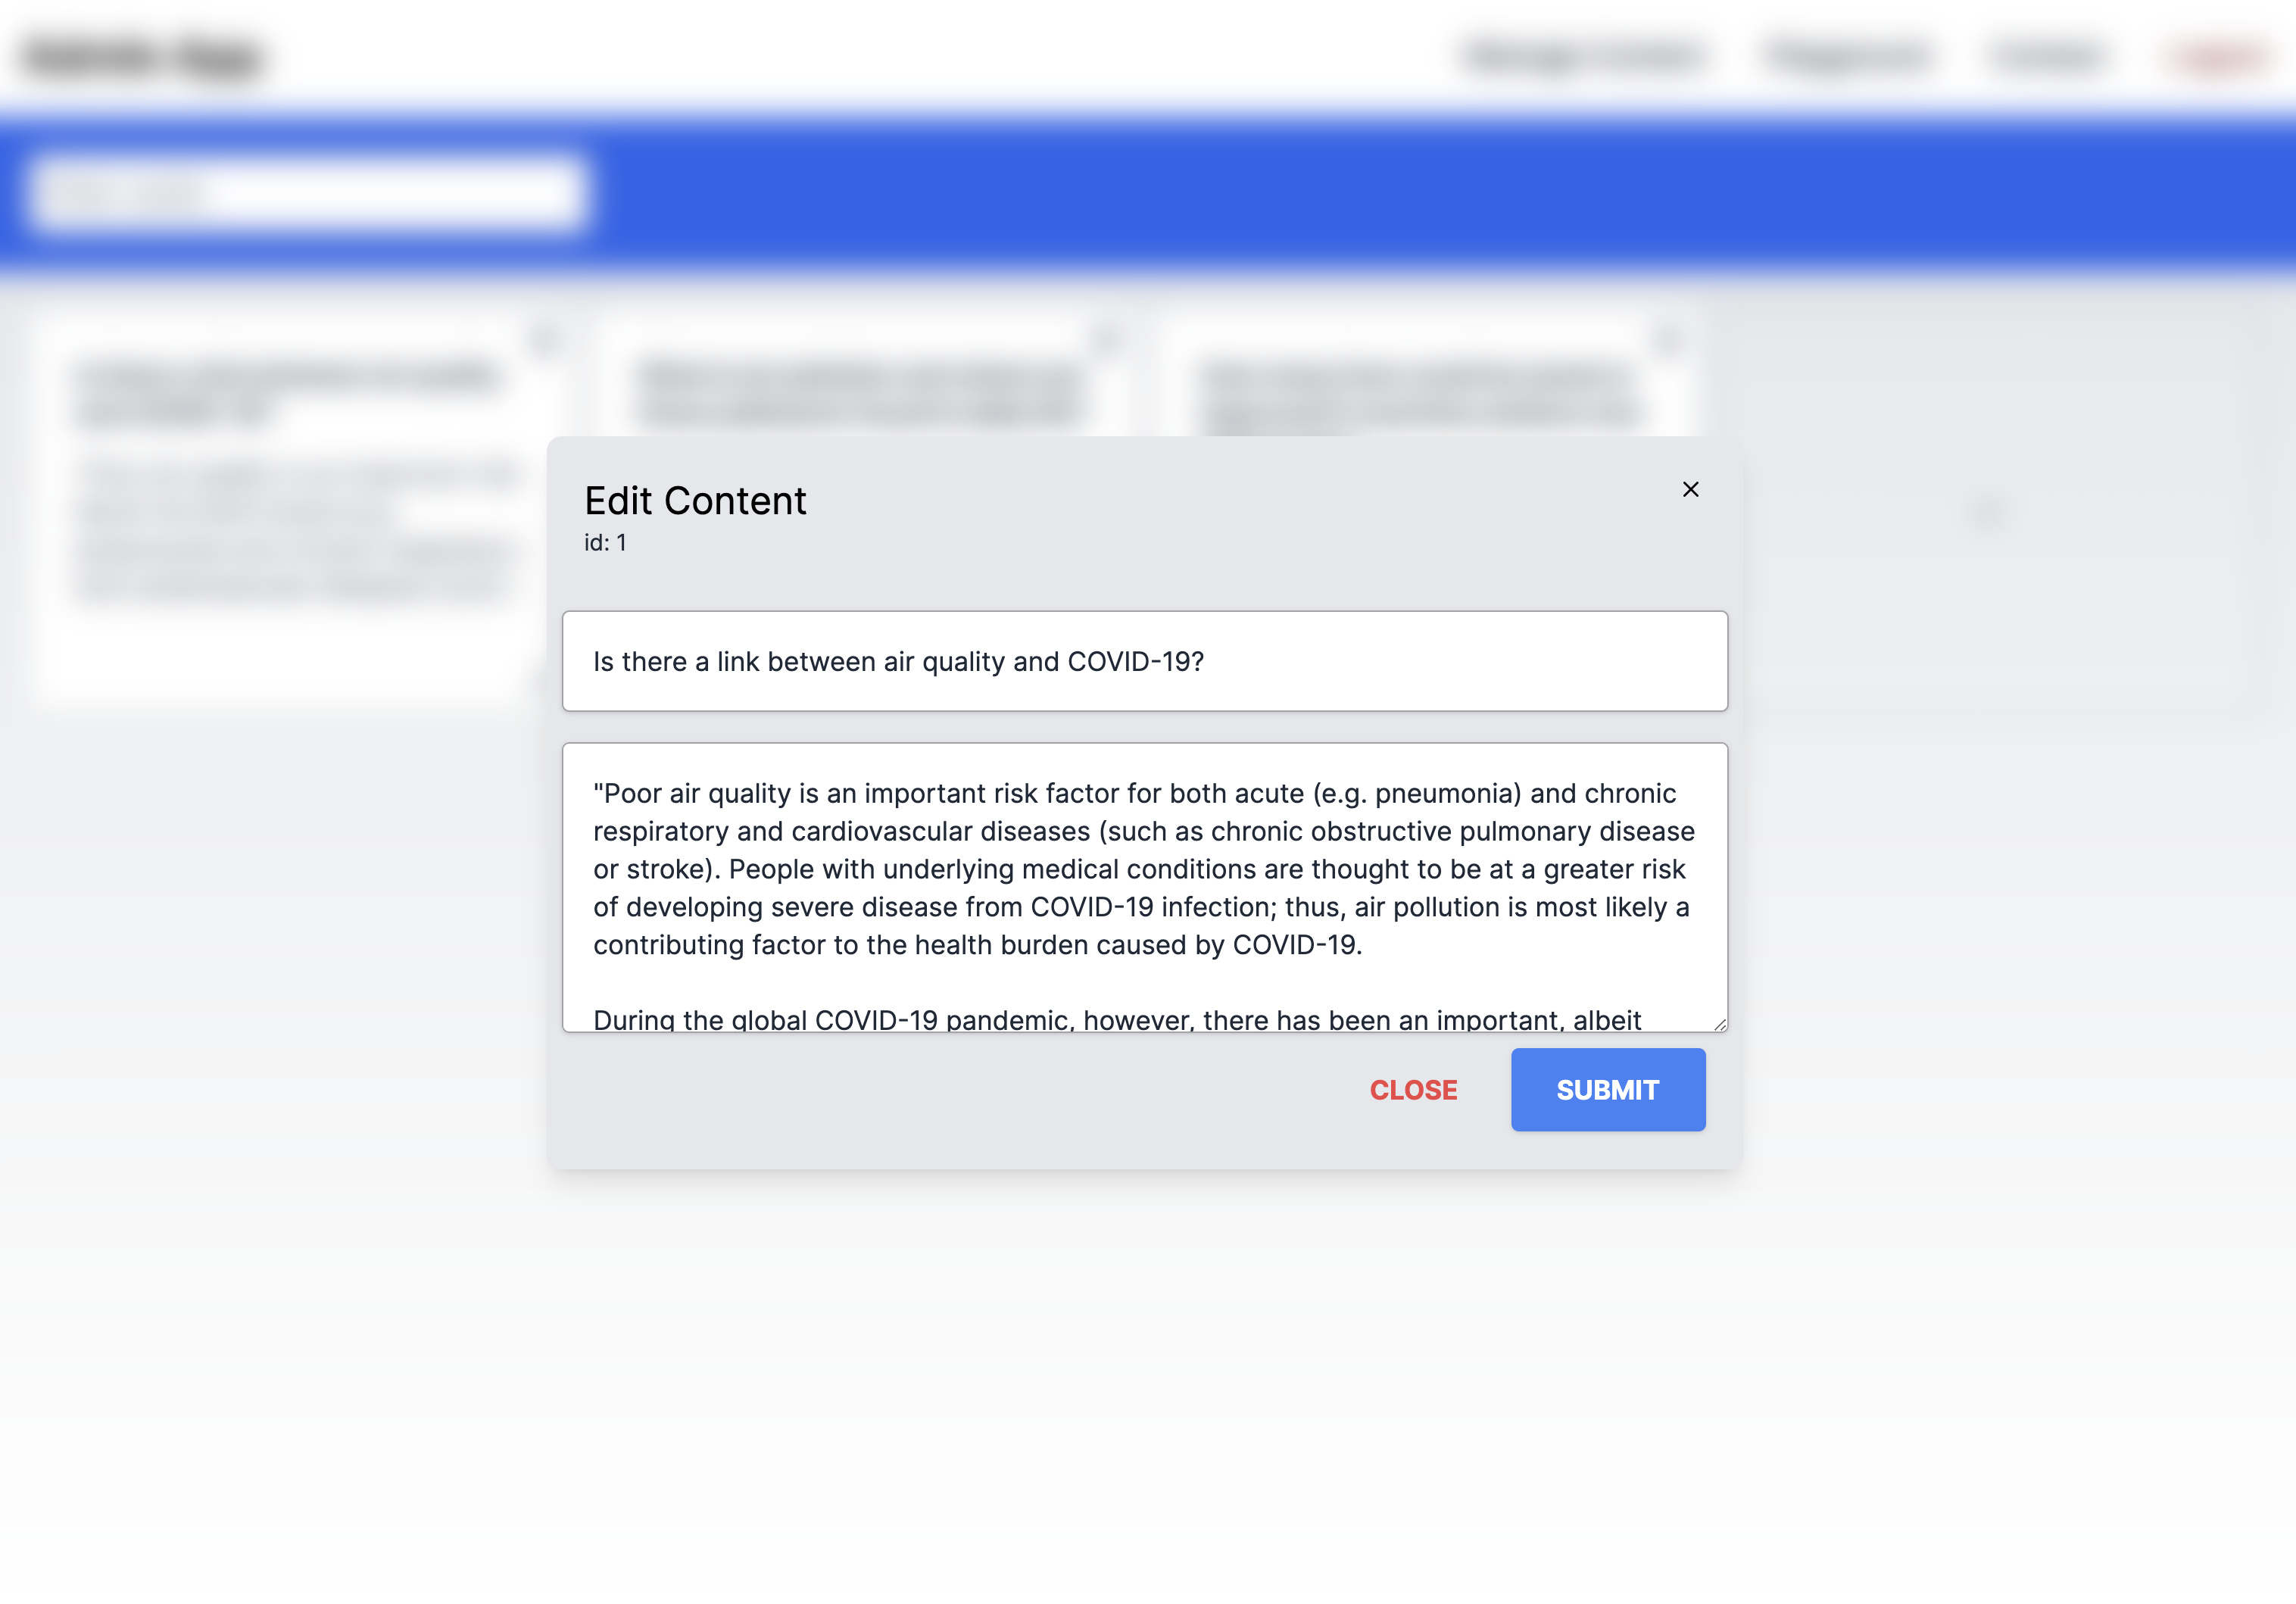Click the first blurred card's title
2296x1604 pixels.
(x=287, y=393)
